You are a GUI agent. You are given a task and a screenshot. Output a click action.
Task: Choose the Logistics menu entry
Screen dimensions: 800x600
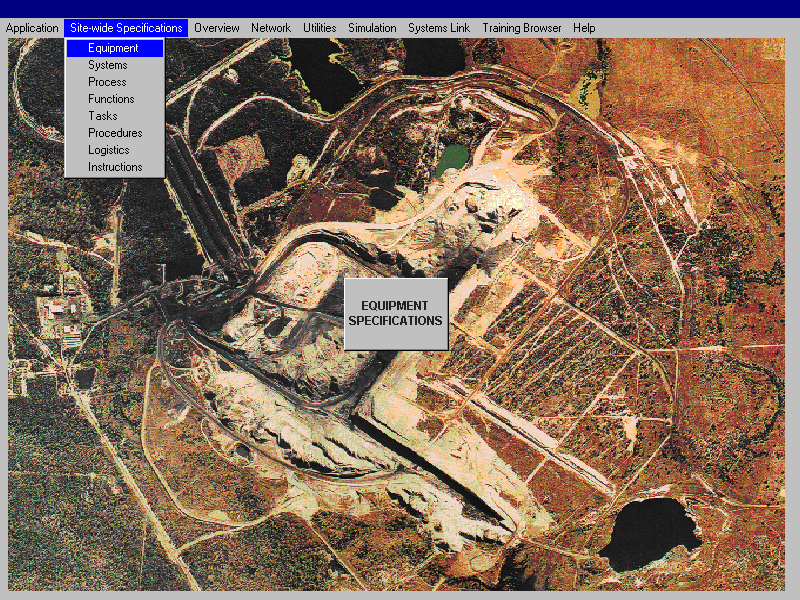(115, 150)
